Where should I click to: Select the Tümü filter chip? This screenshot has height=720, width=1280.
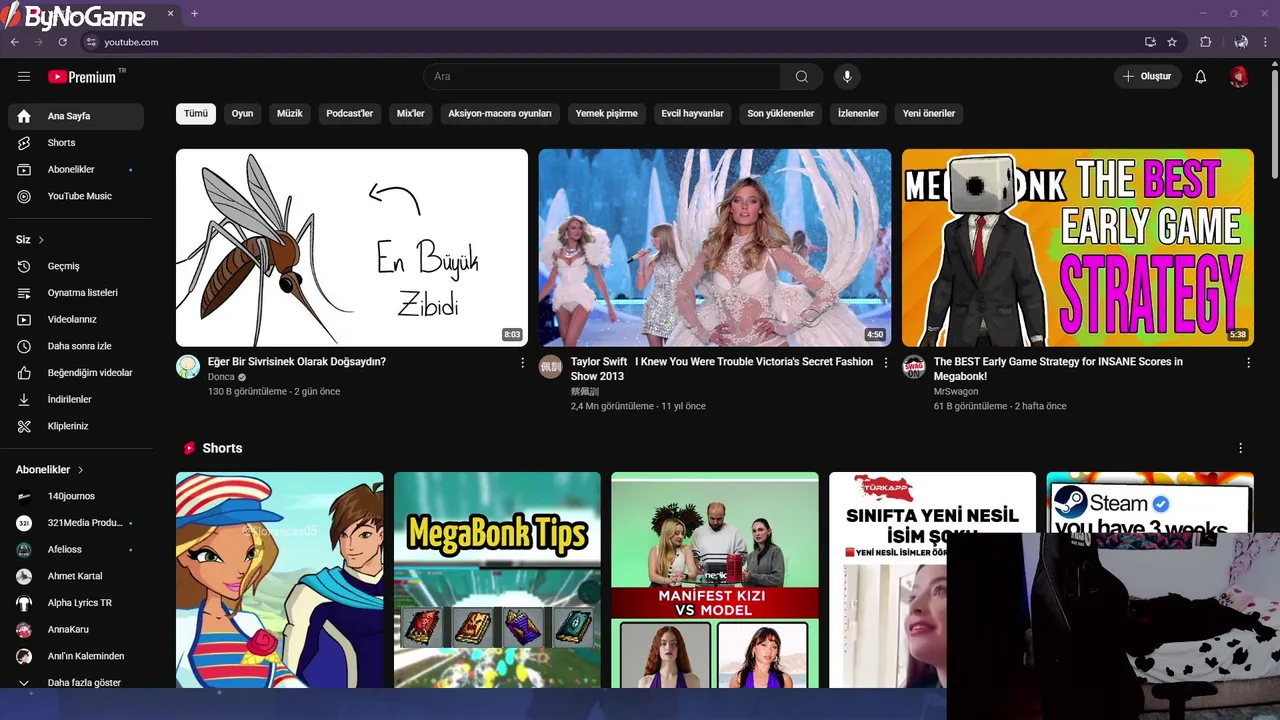point(196,114)
